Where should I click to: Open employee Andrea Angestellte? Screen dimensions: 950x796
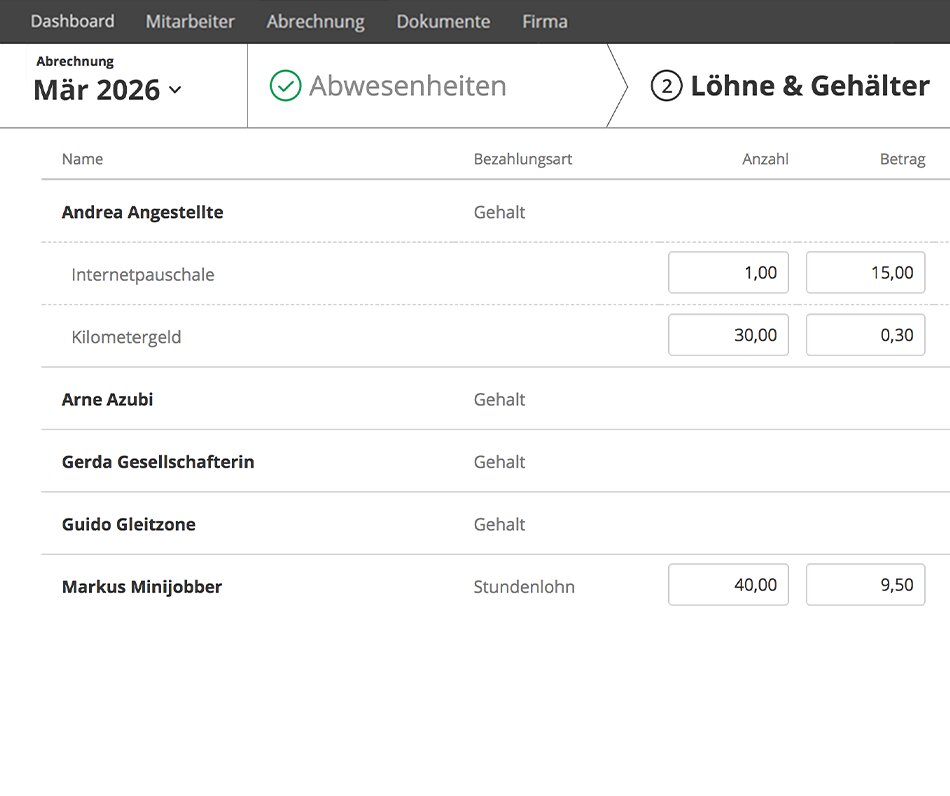tap(142, 212)
